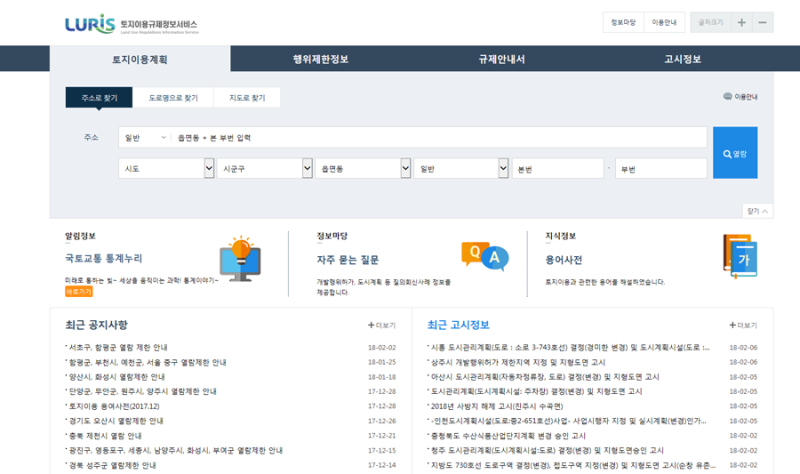Open 일반 dropdown in address field

click(x=145, y=138)
